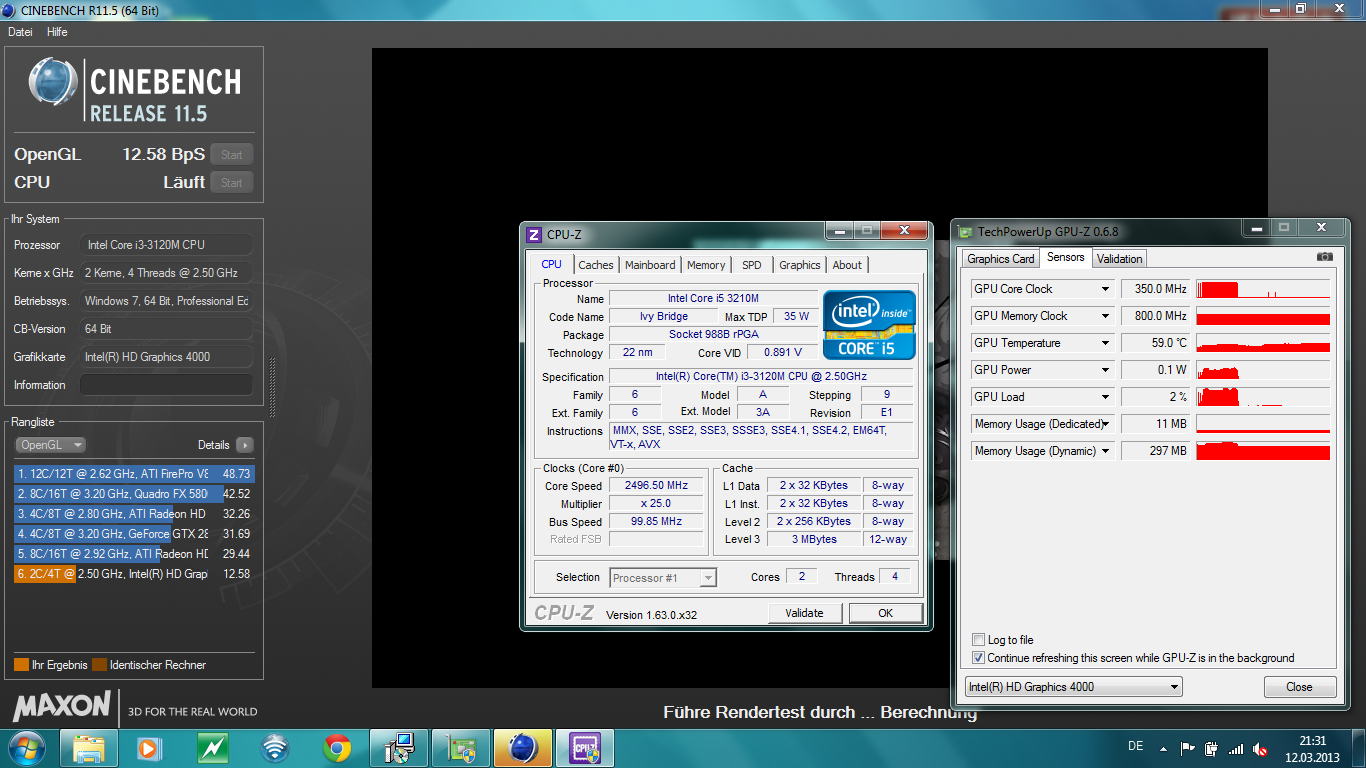1366x768 pixels.
Task: Click the ranking Details arrow button
Action: click(x=244, y=445)
